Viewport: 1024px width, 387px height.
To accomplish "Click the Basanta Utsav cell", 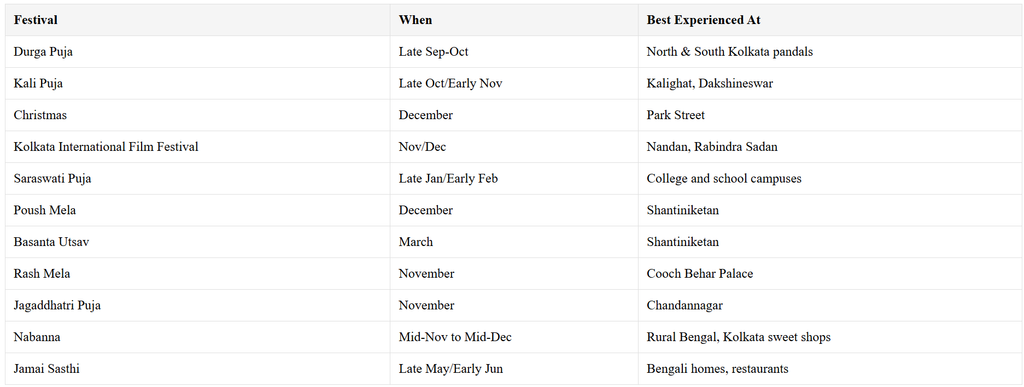I will 198,241.
